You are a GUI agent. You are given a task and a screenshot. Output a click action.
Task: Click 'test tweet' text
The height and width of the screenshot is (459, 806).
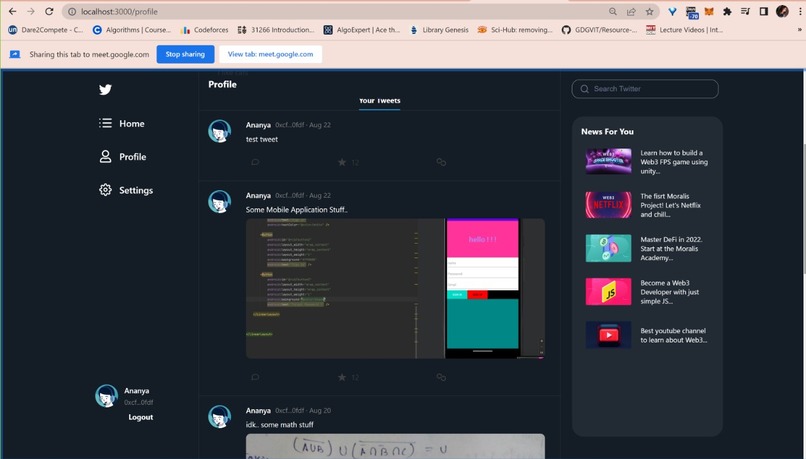tap(262, 139)
